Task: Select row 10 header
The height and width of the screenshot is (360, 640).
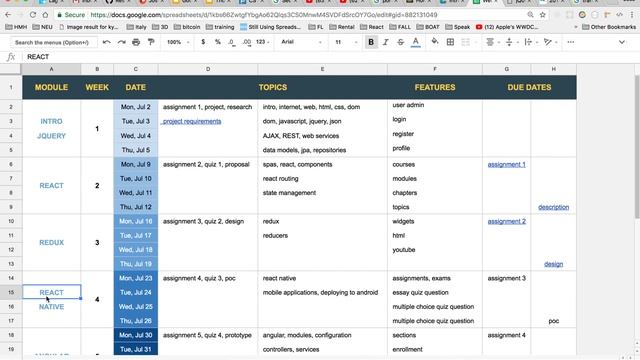Action: click(11, 221)
